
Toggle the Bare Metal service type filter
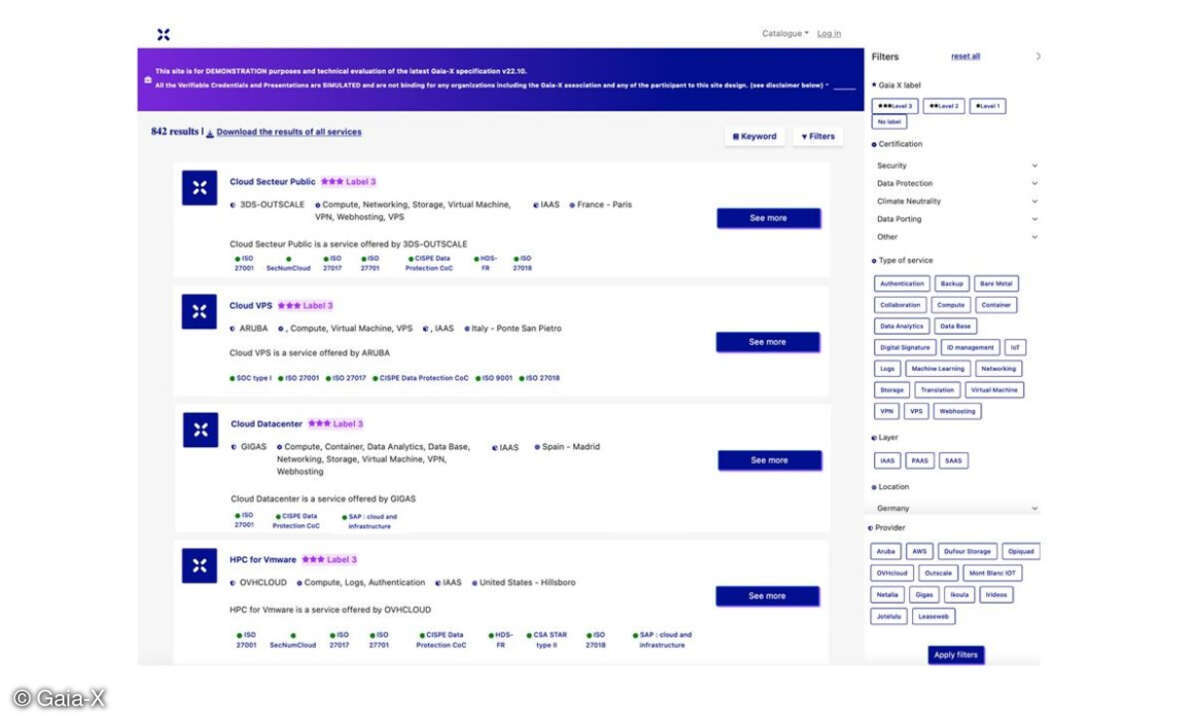[x=996, y=284]
